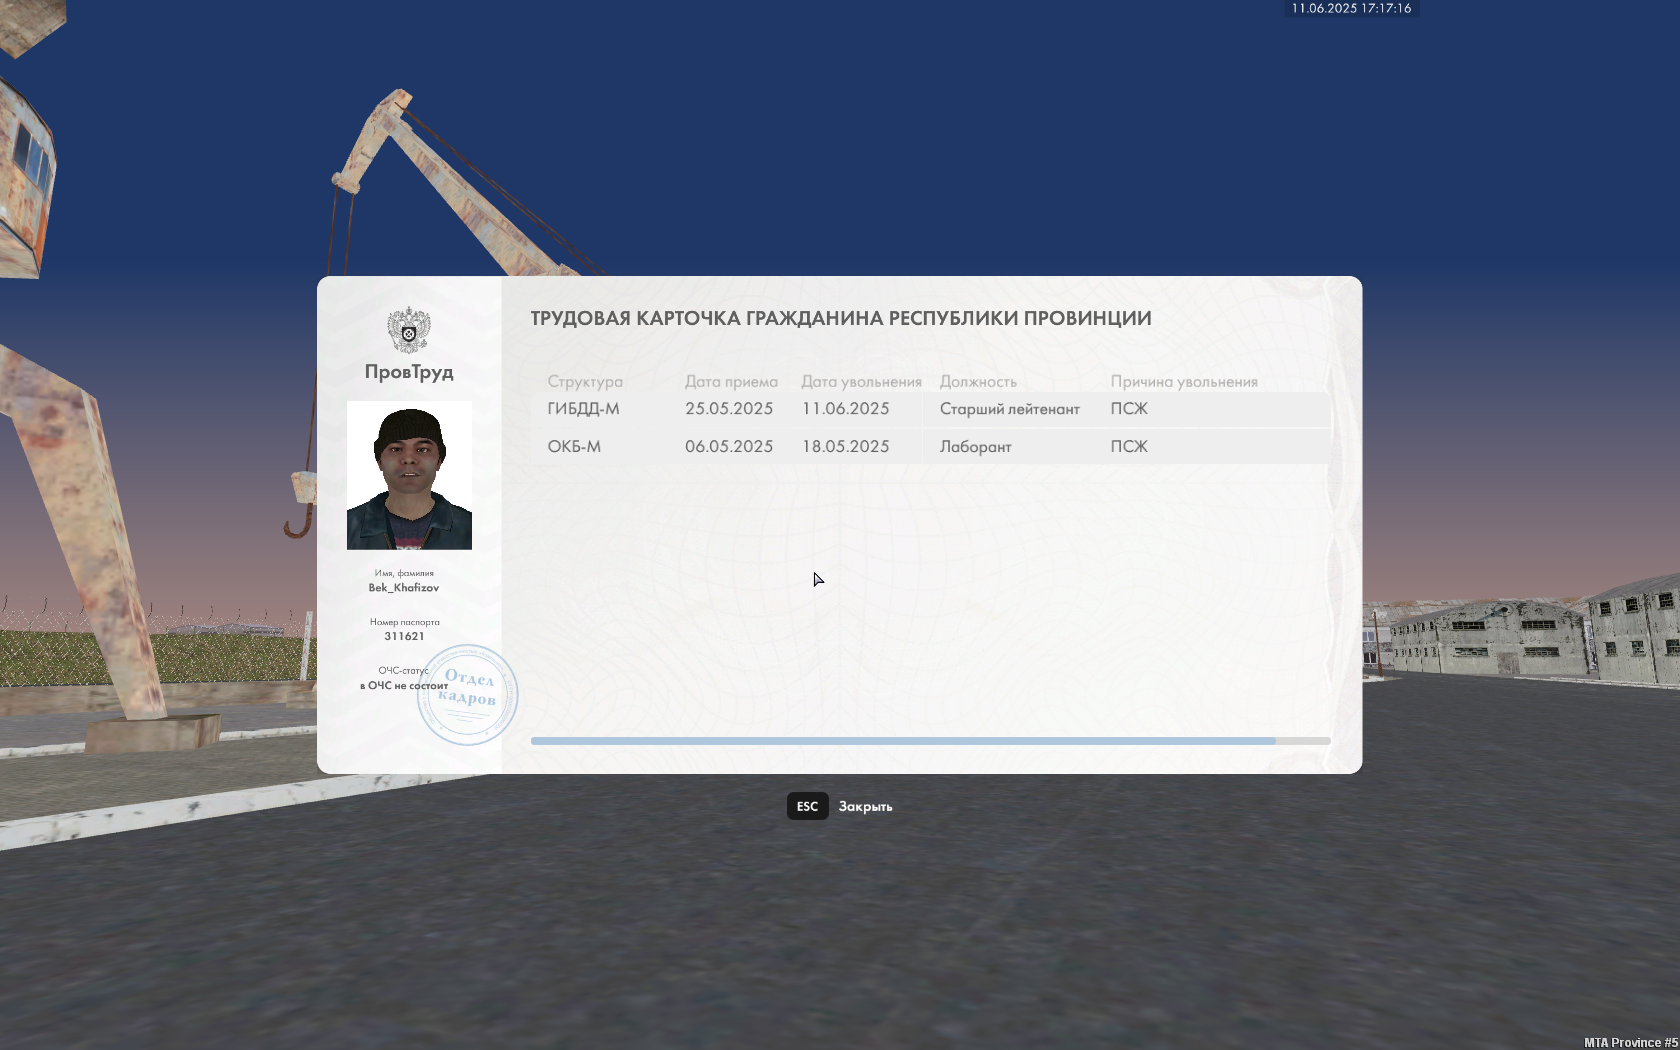
Task: Click the Лаборант position cell
Action: (975, 447)
